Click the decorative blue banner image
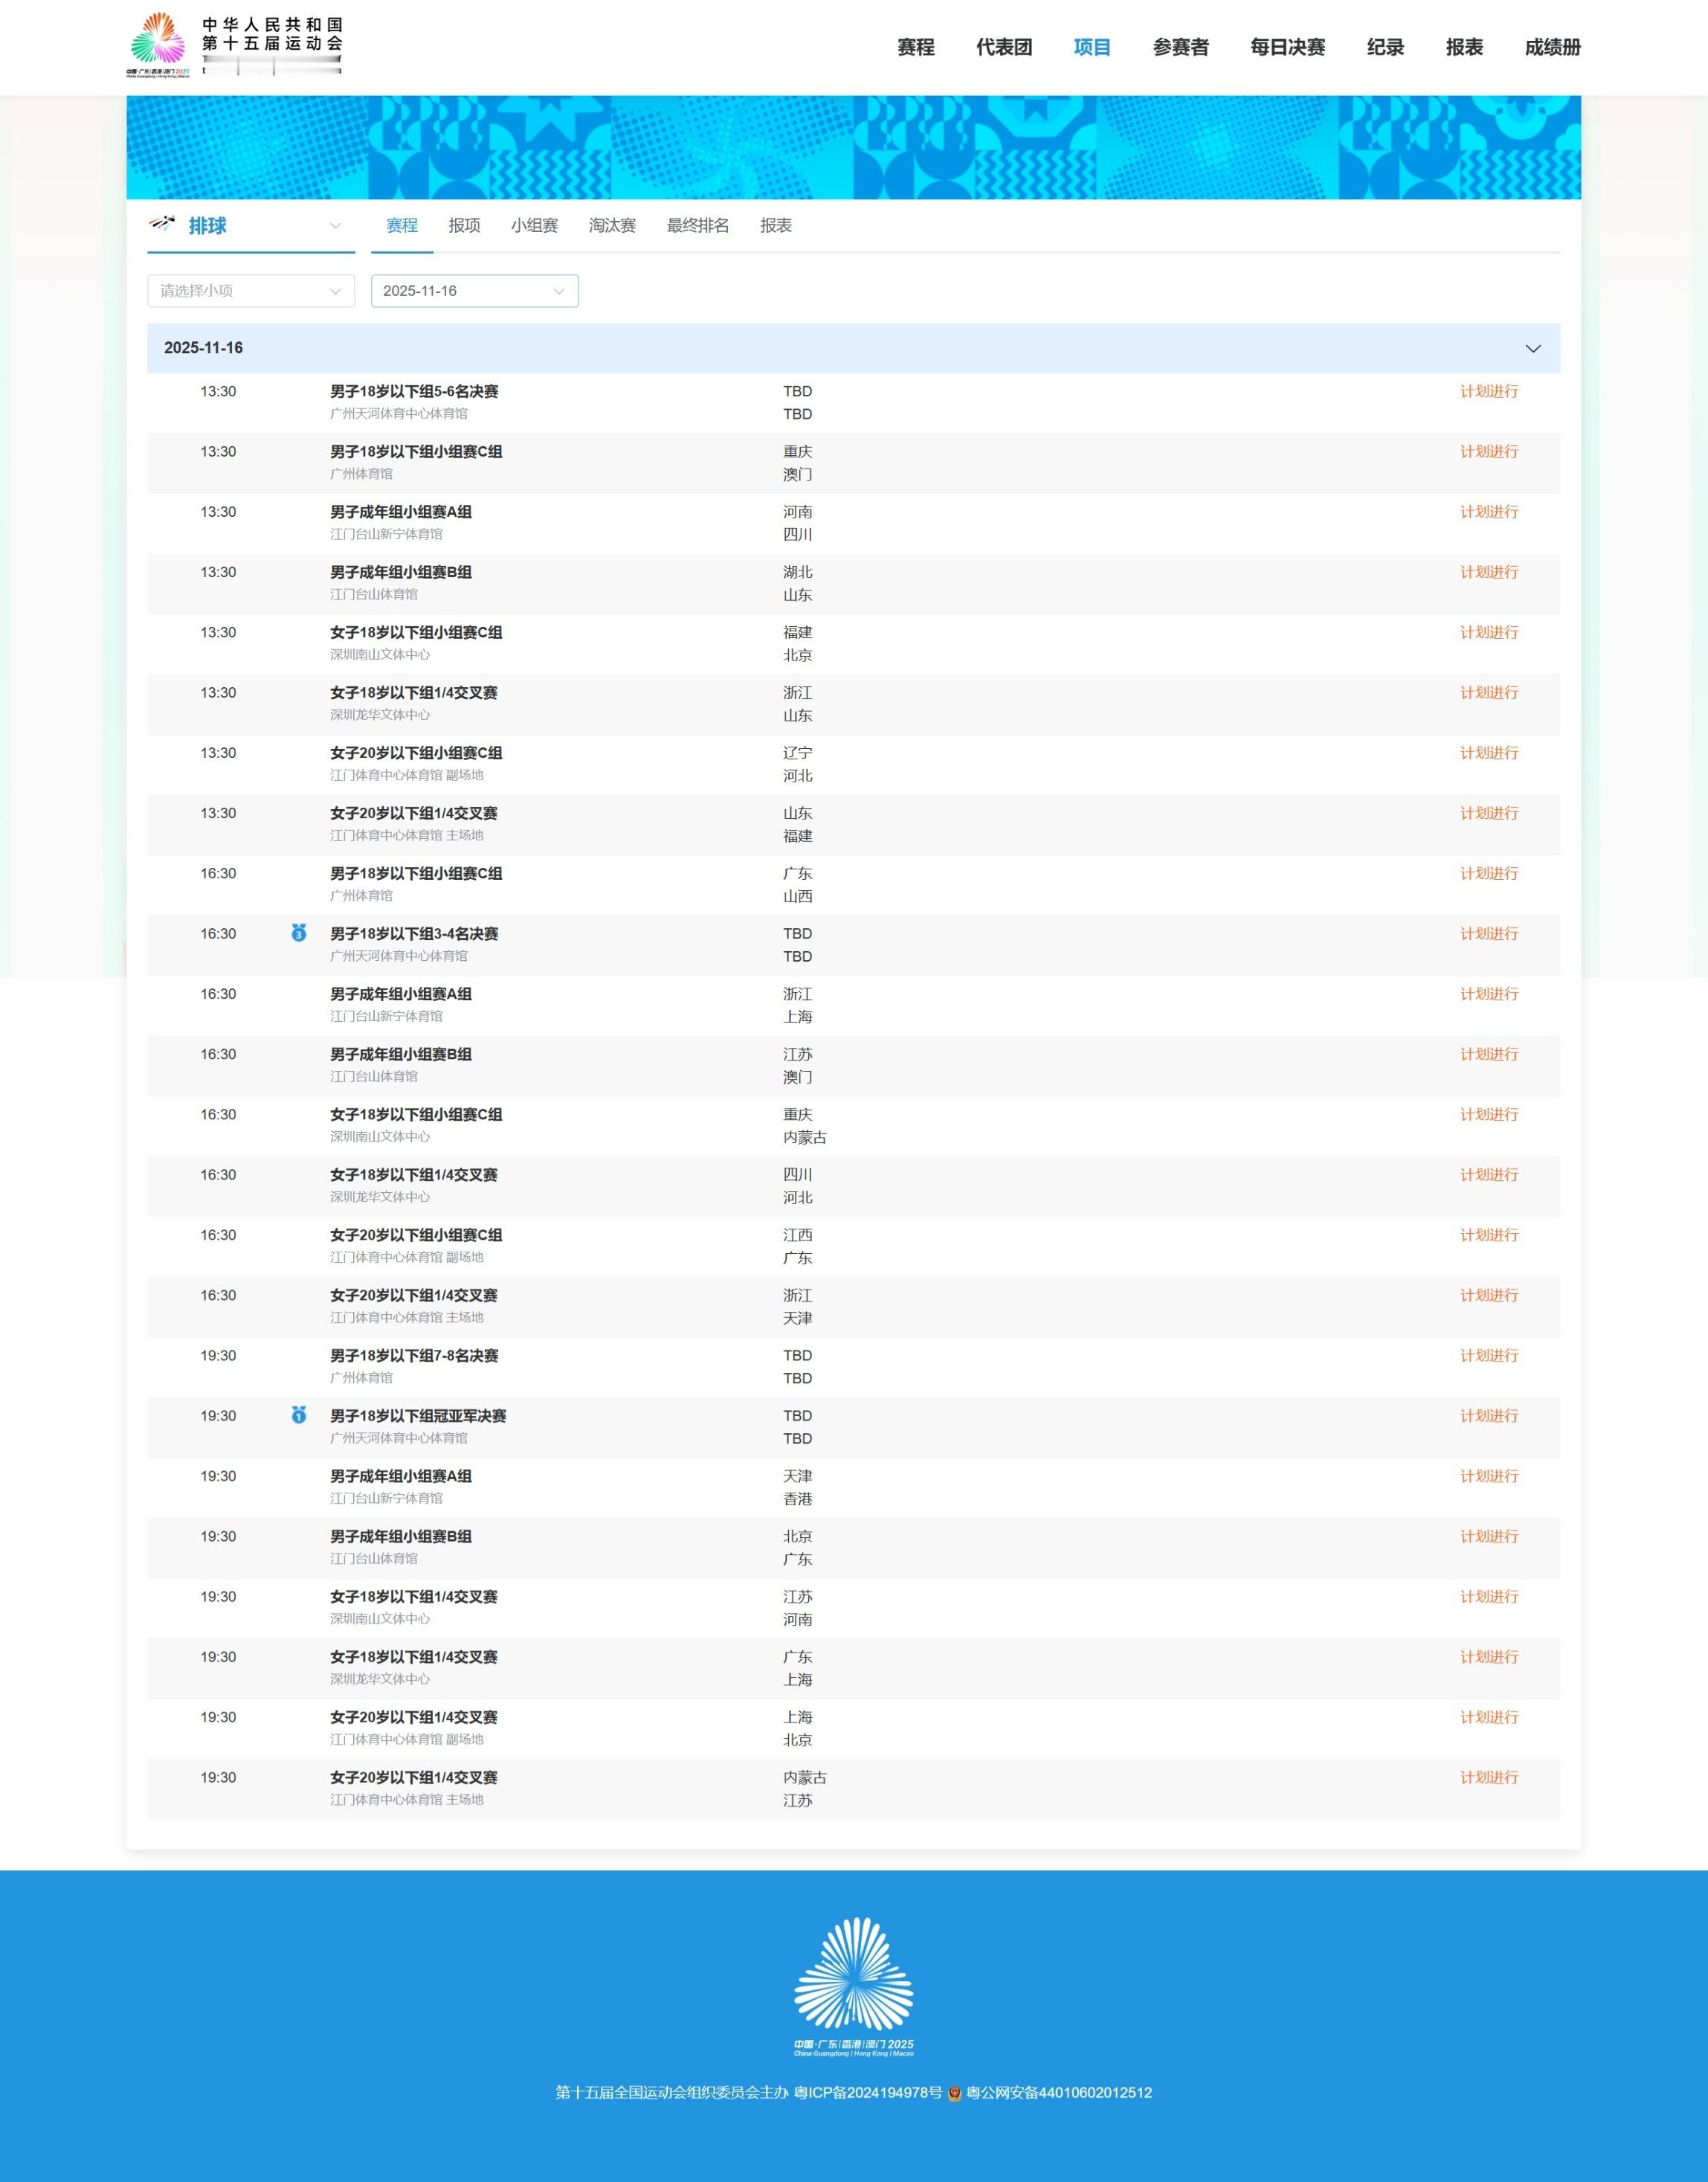 (853, 148)
